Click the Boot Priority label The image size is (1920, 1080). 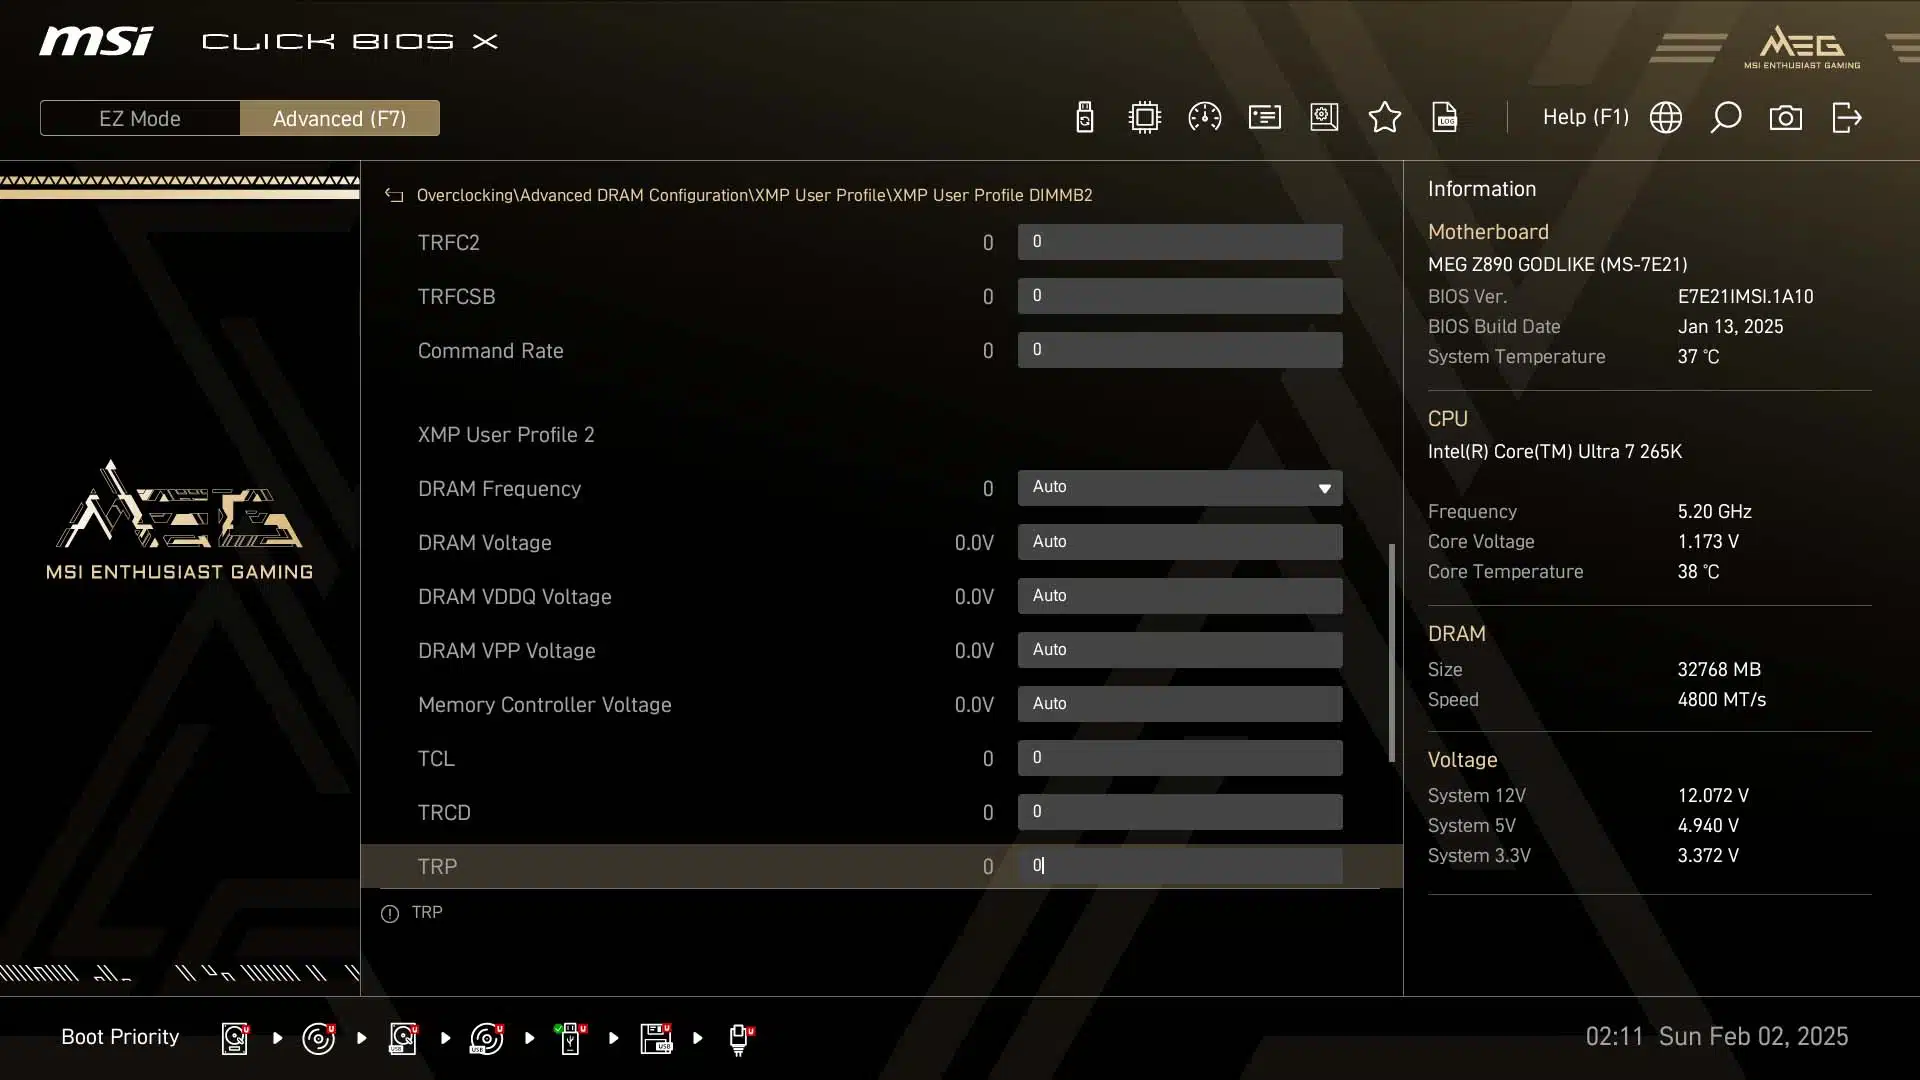[x=120, y=1037]
